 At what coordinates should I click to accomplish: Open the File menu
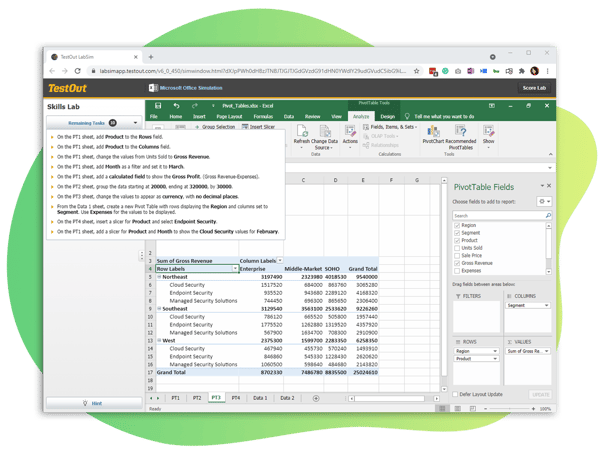(x=154, y=116)
